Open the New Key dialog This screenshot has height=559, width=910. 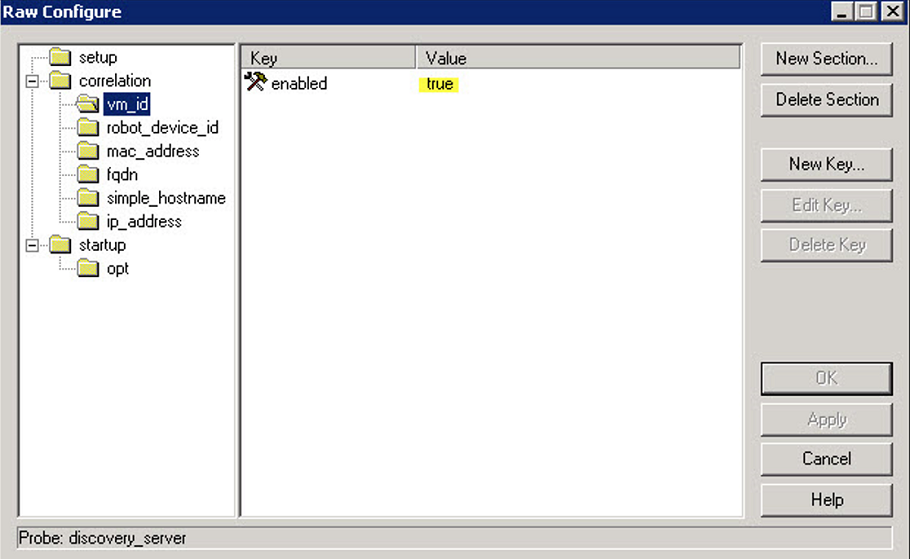(x=826, y=164)
